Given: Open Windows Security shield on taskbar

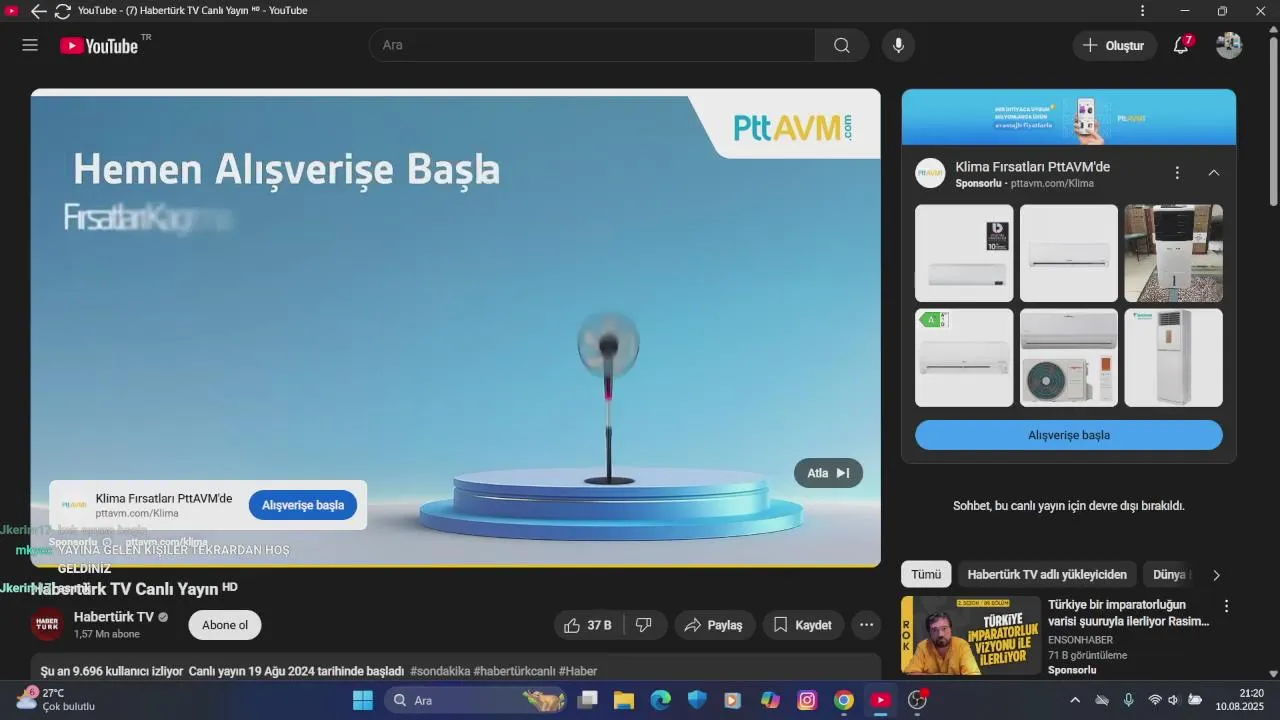Looking at the screenshot, I should point(697,700).
